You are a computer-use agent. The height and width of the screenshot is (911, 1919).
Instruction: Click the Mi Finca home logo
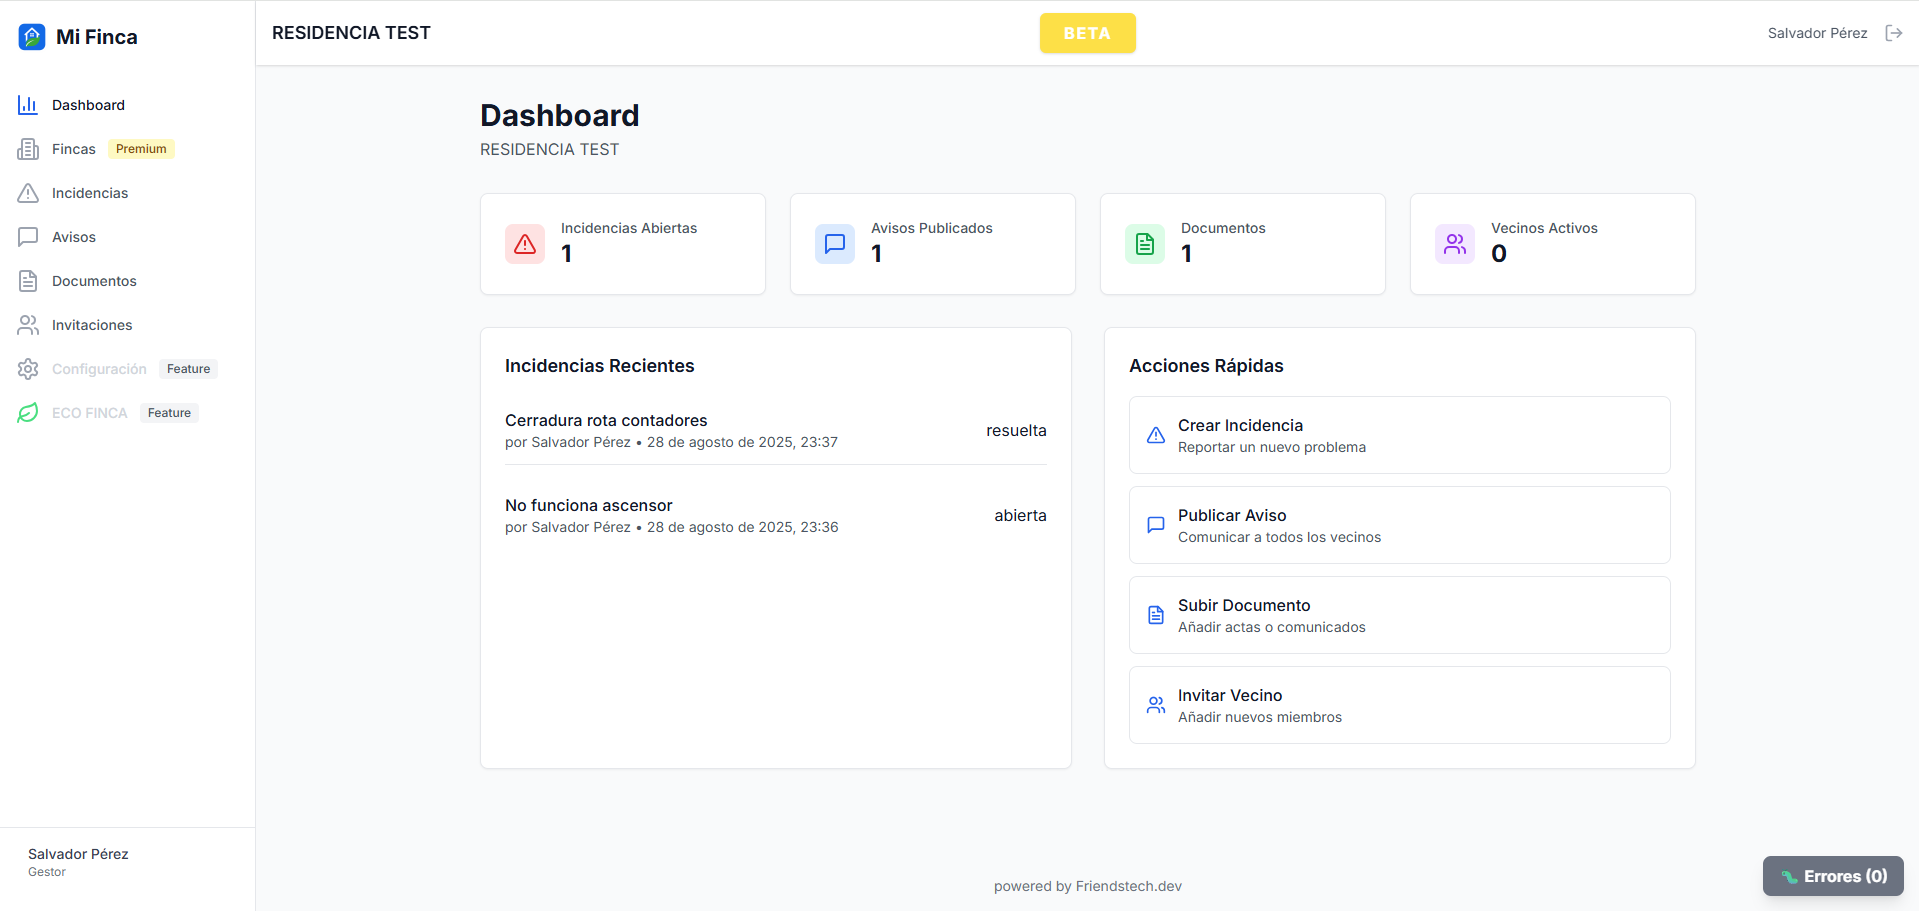[x=31, y=36]
